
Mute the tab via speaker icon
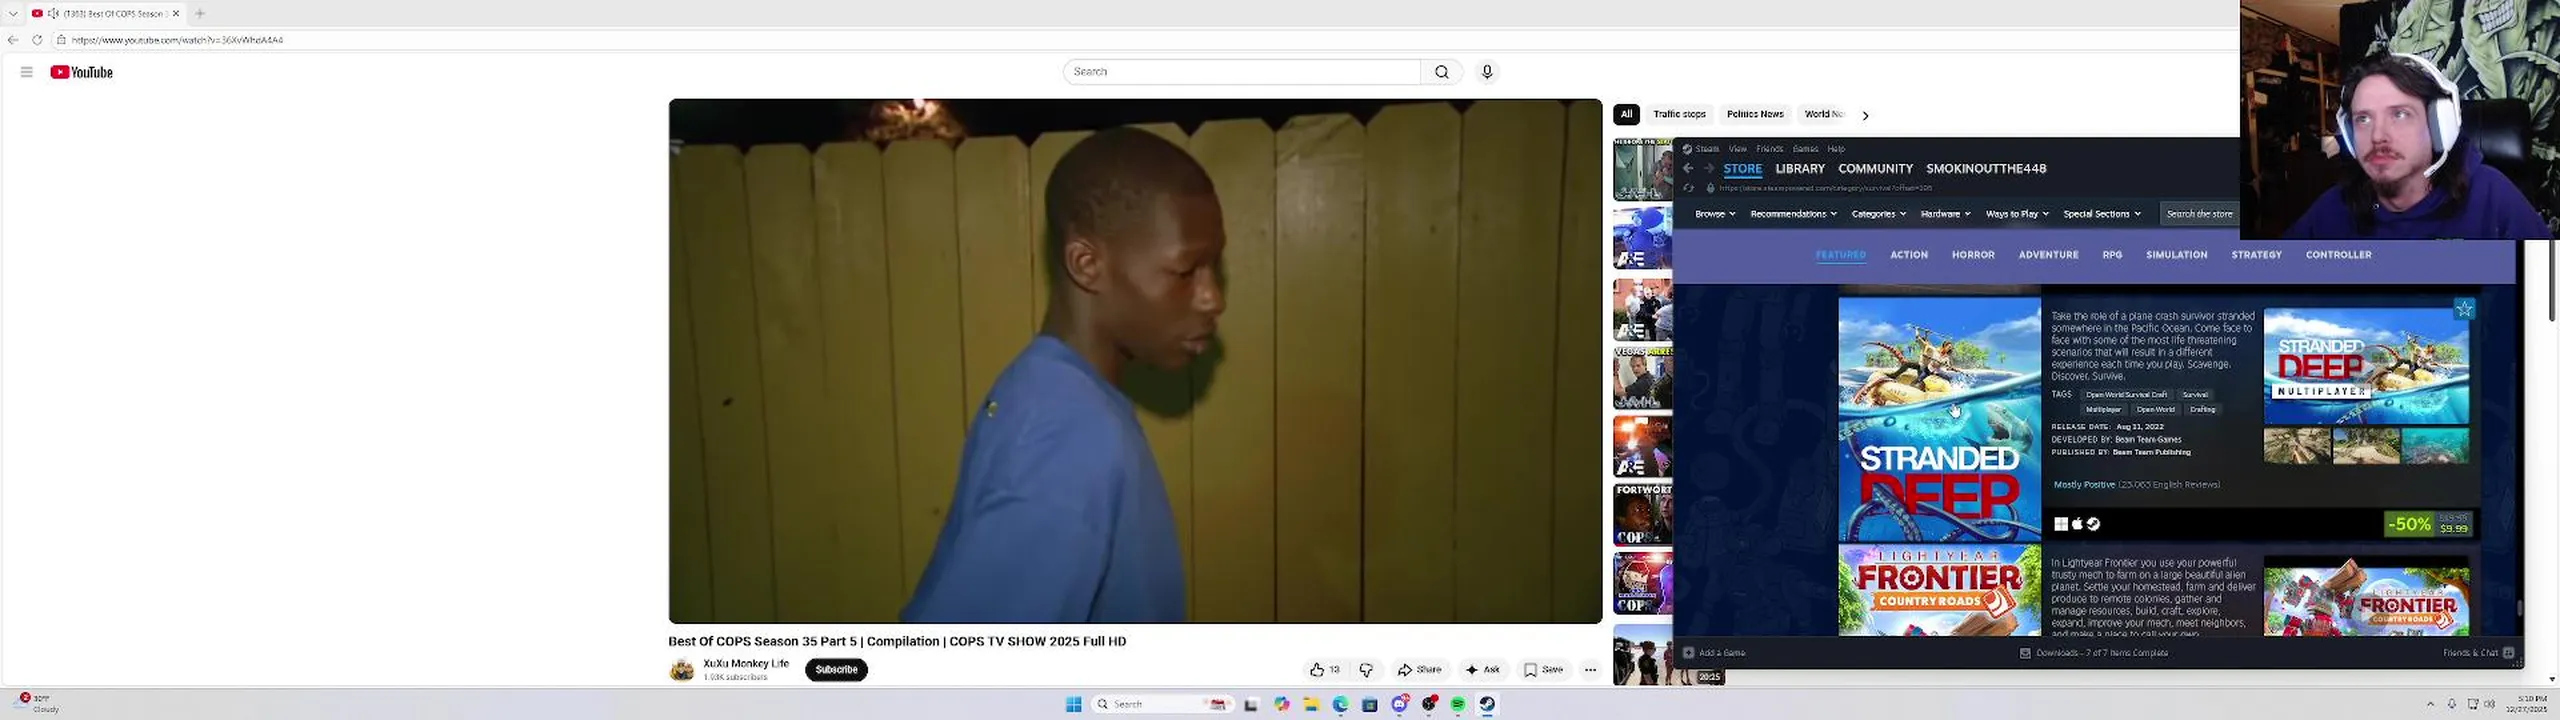53,13
